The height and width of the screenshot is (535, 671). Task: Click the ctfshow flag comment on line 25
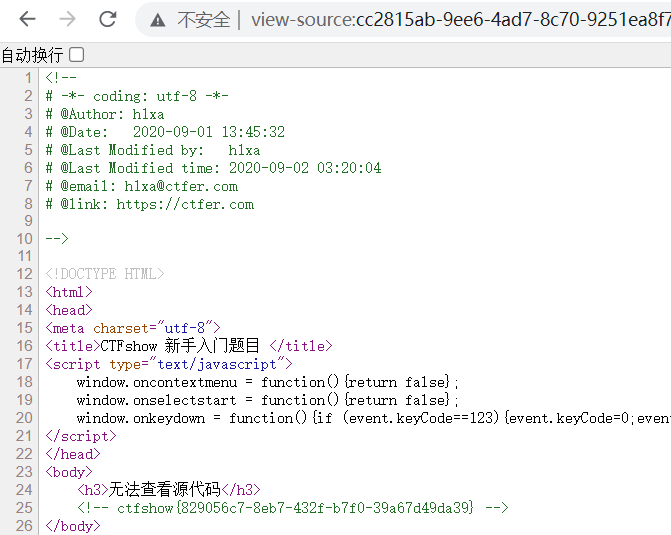[293, 508]
